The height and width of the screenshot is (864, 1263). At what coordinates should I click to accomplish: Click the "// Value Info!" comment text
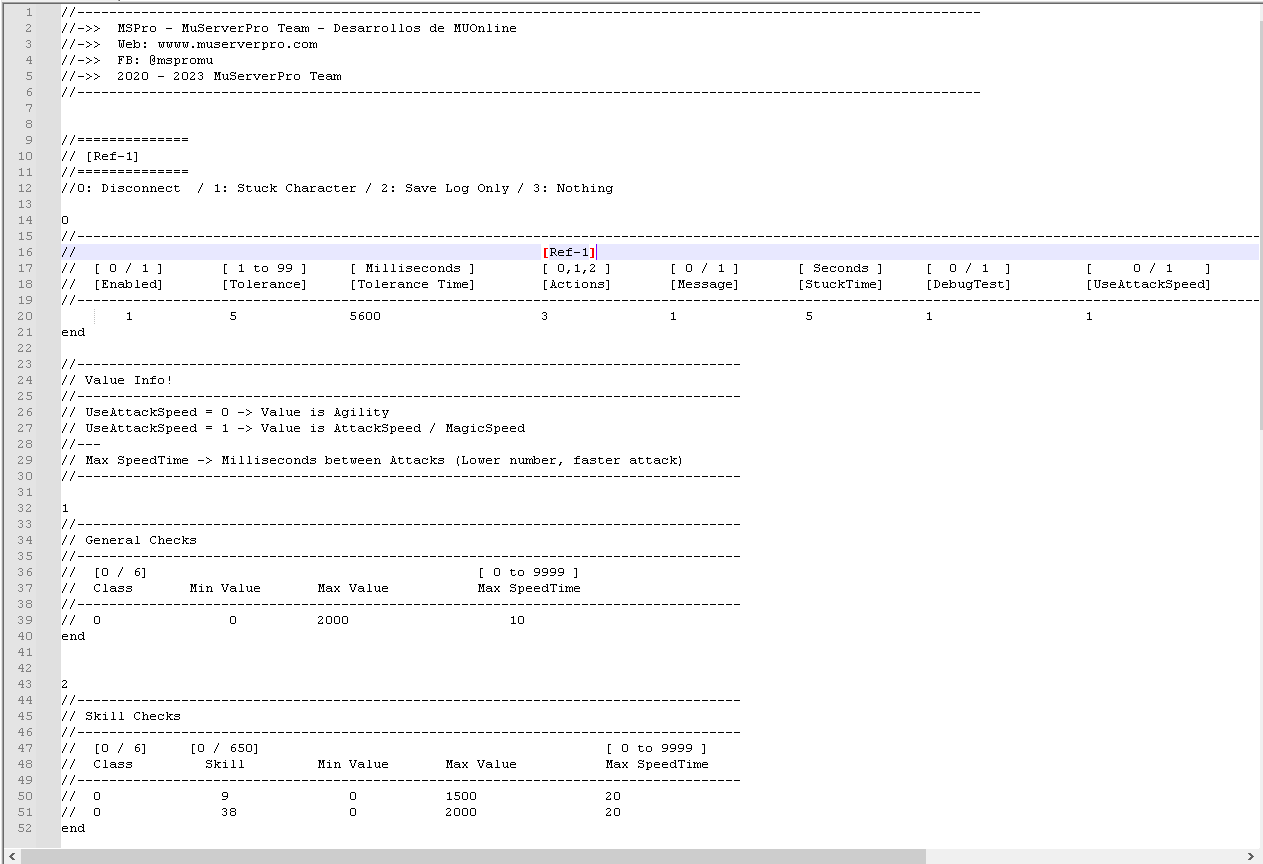[118, 380]
